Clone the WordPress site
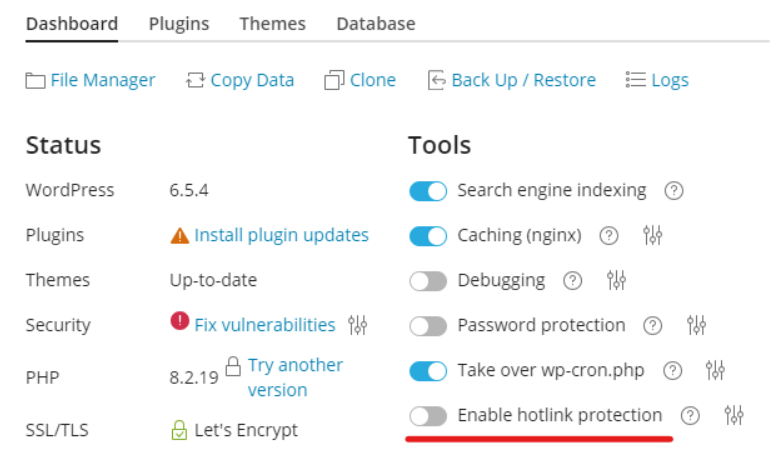Viewport: 782px width, 467px height. point(360,80)
